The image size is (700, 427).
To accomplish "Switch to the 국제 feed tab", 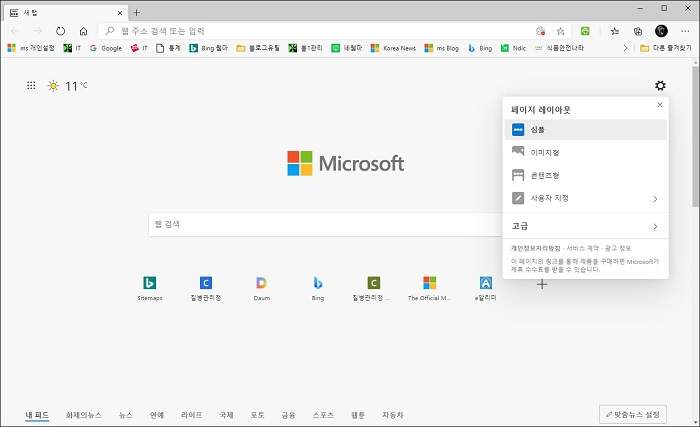I will 226,415.
